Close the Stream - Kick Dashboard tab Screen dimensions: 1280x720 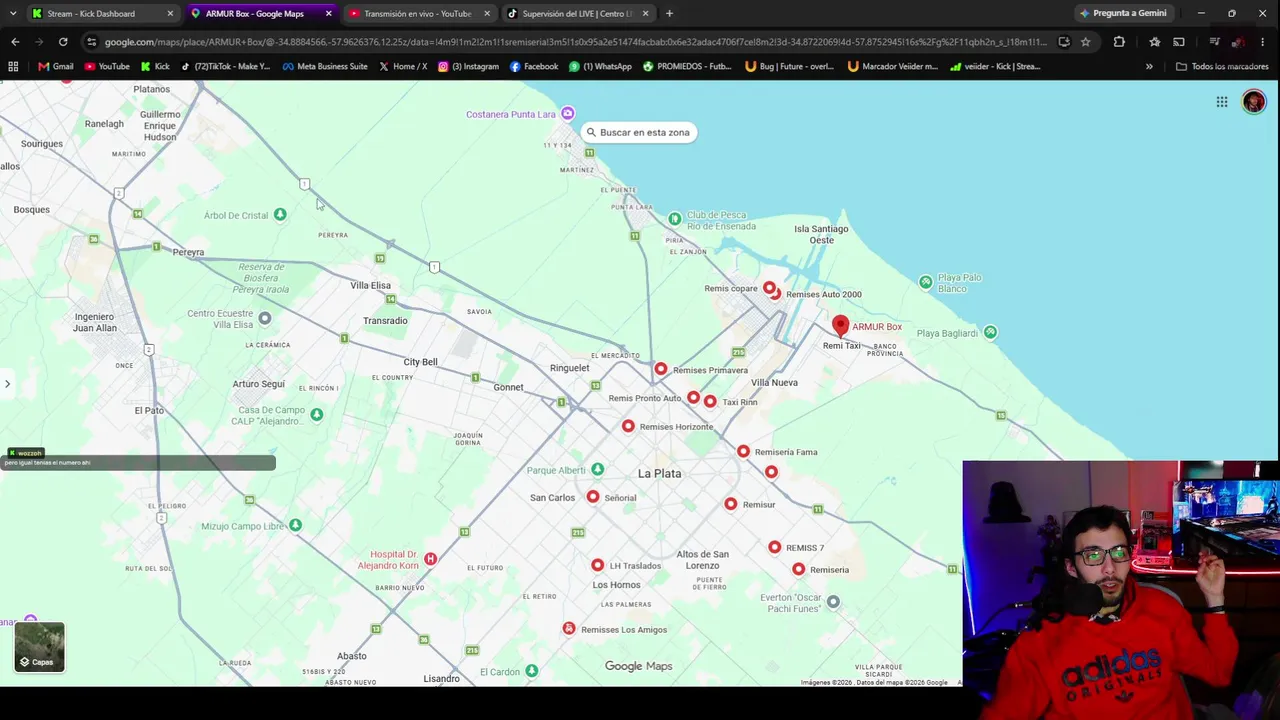click(x=170, y=14)
